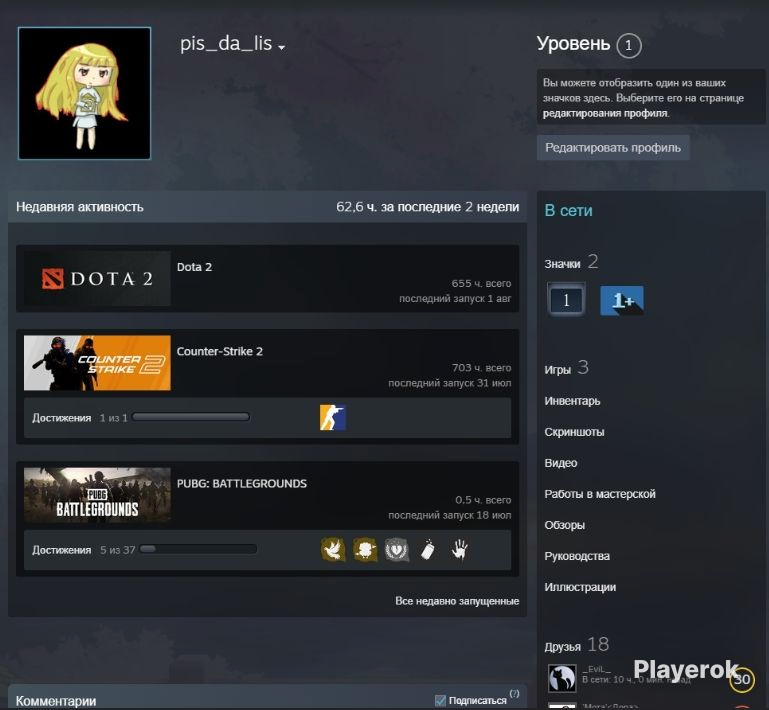Open the Games list link
Image resolution: width=769 pixels, height=710 pixels.
coord(566,368)
